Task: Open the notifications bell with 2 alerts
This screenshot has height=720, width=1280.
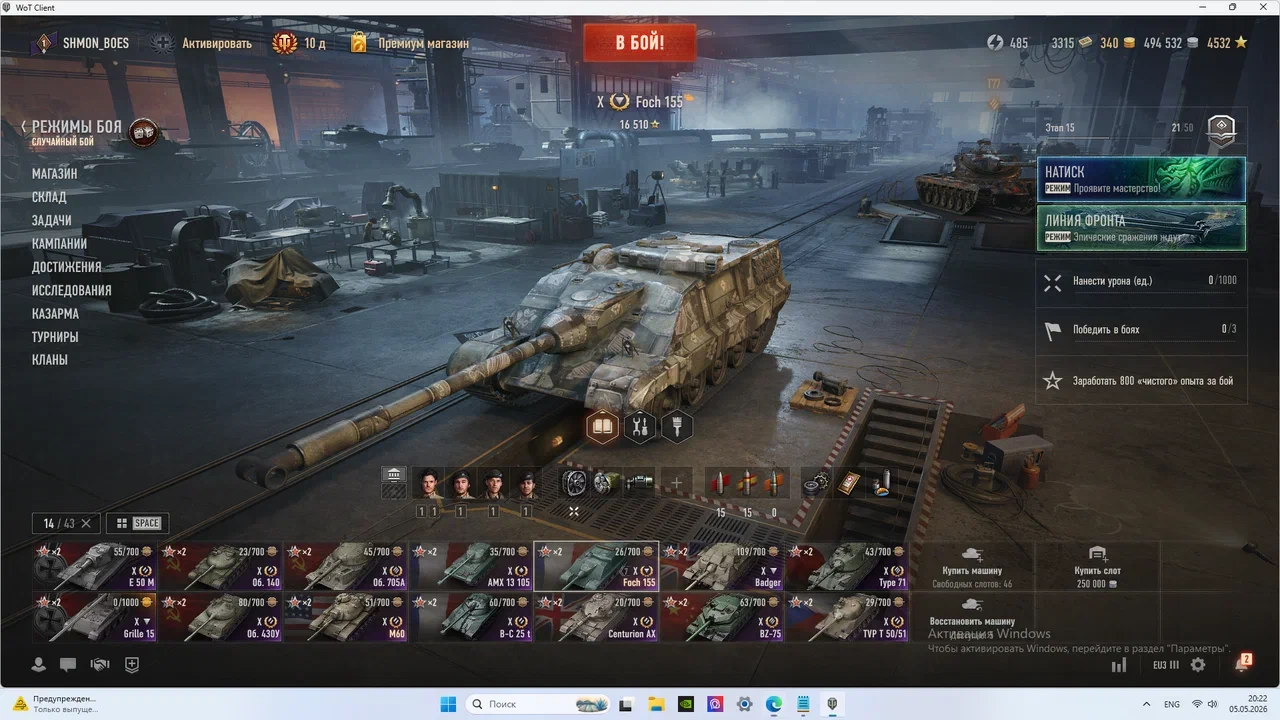Action: coord(1242,663)
